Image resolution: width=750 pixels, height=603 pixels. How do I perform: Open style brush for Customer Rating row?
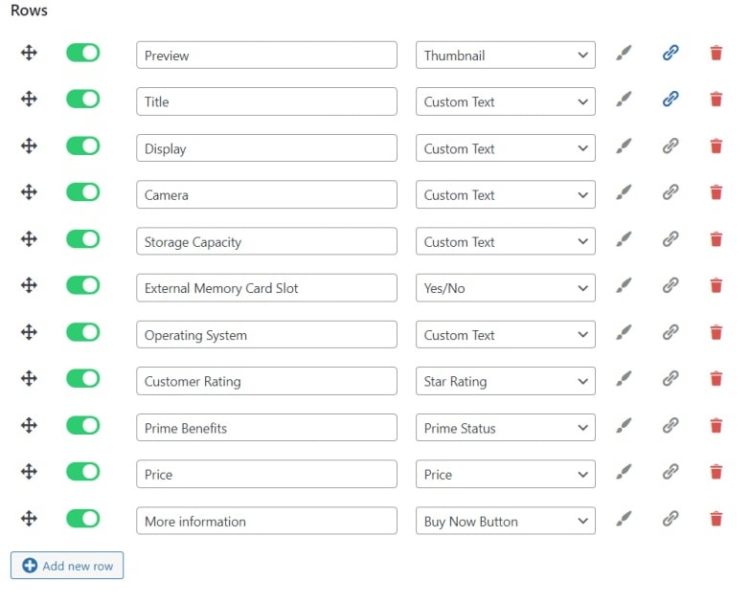[x=624, y=379]
